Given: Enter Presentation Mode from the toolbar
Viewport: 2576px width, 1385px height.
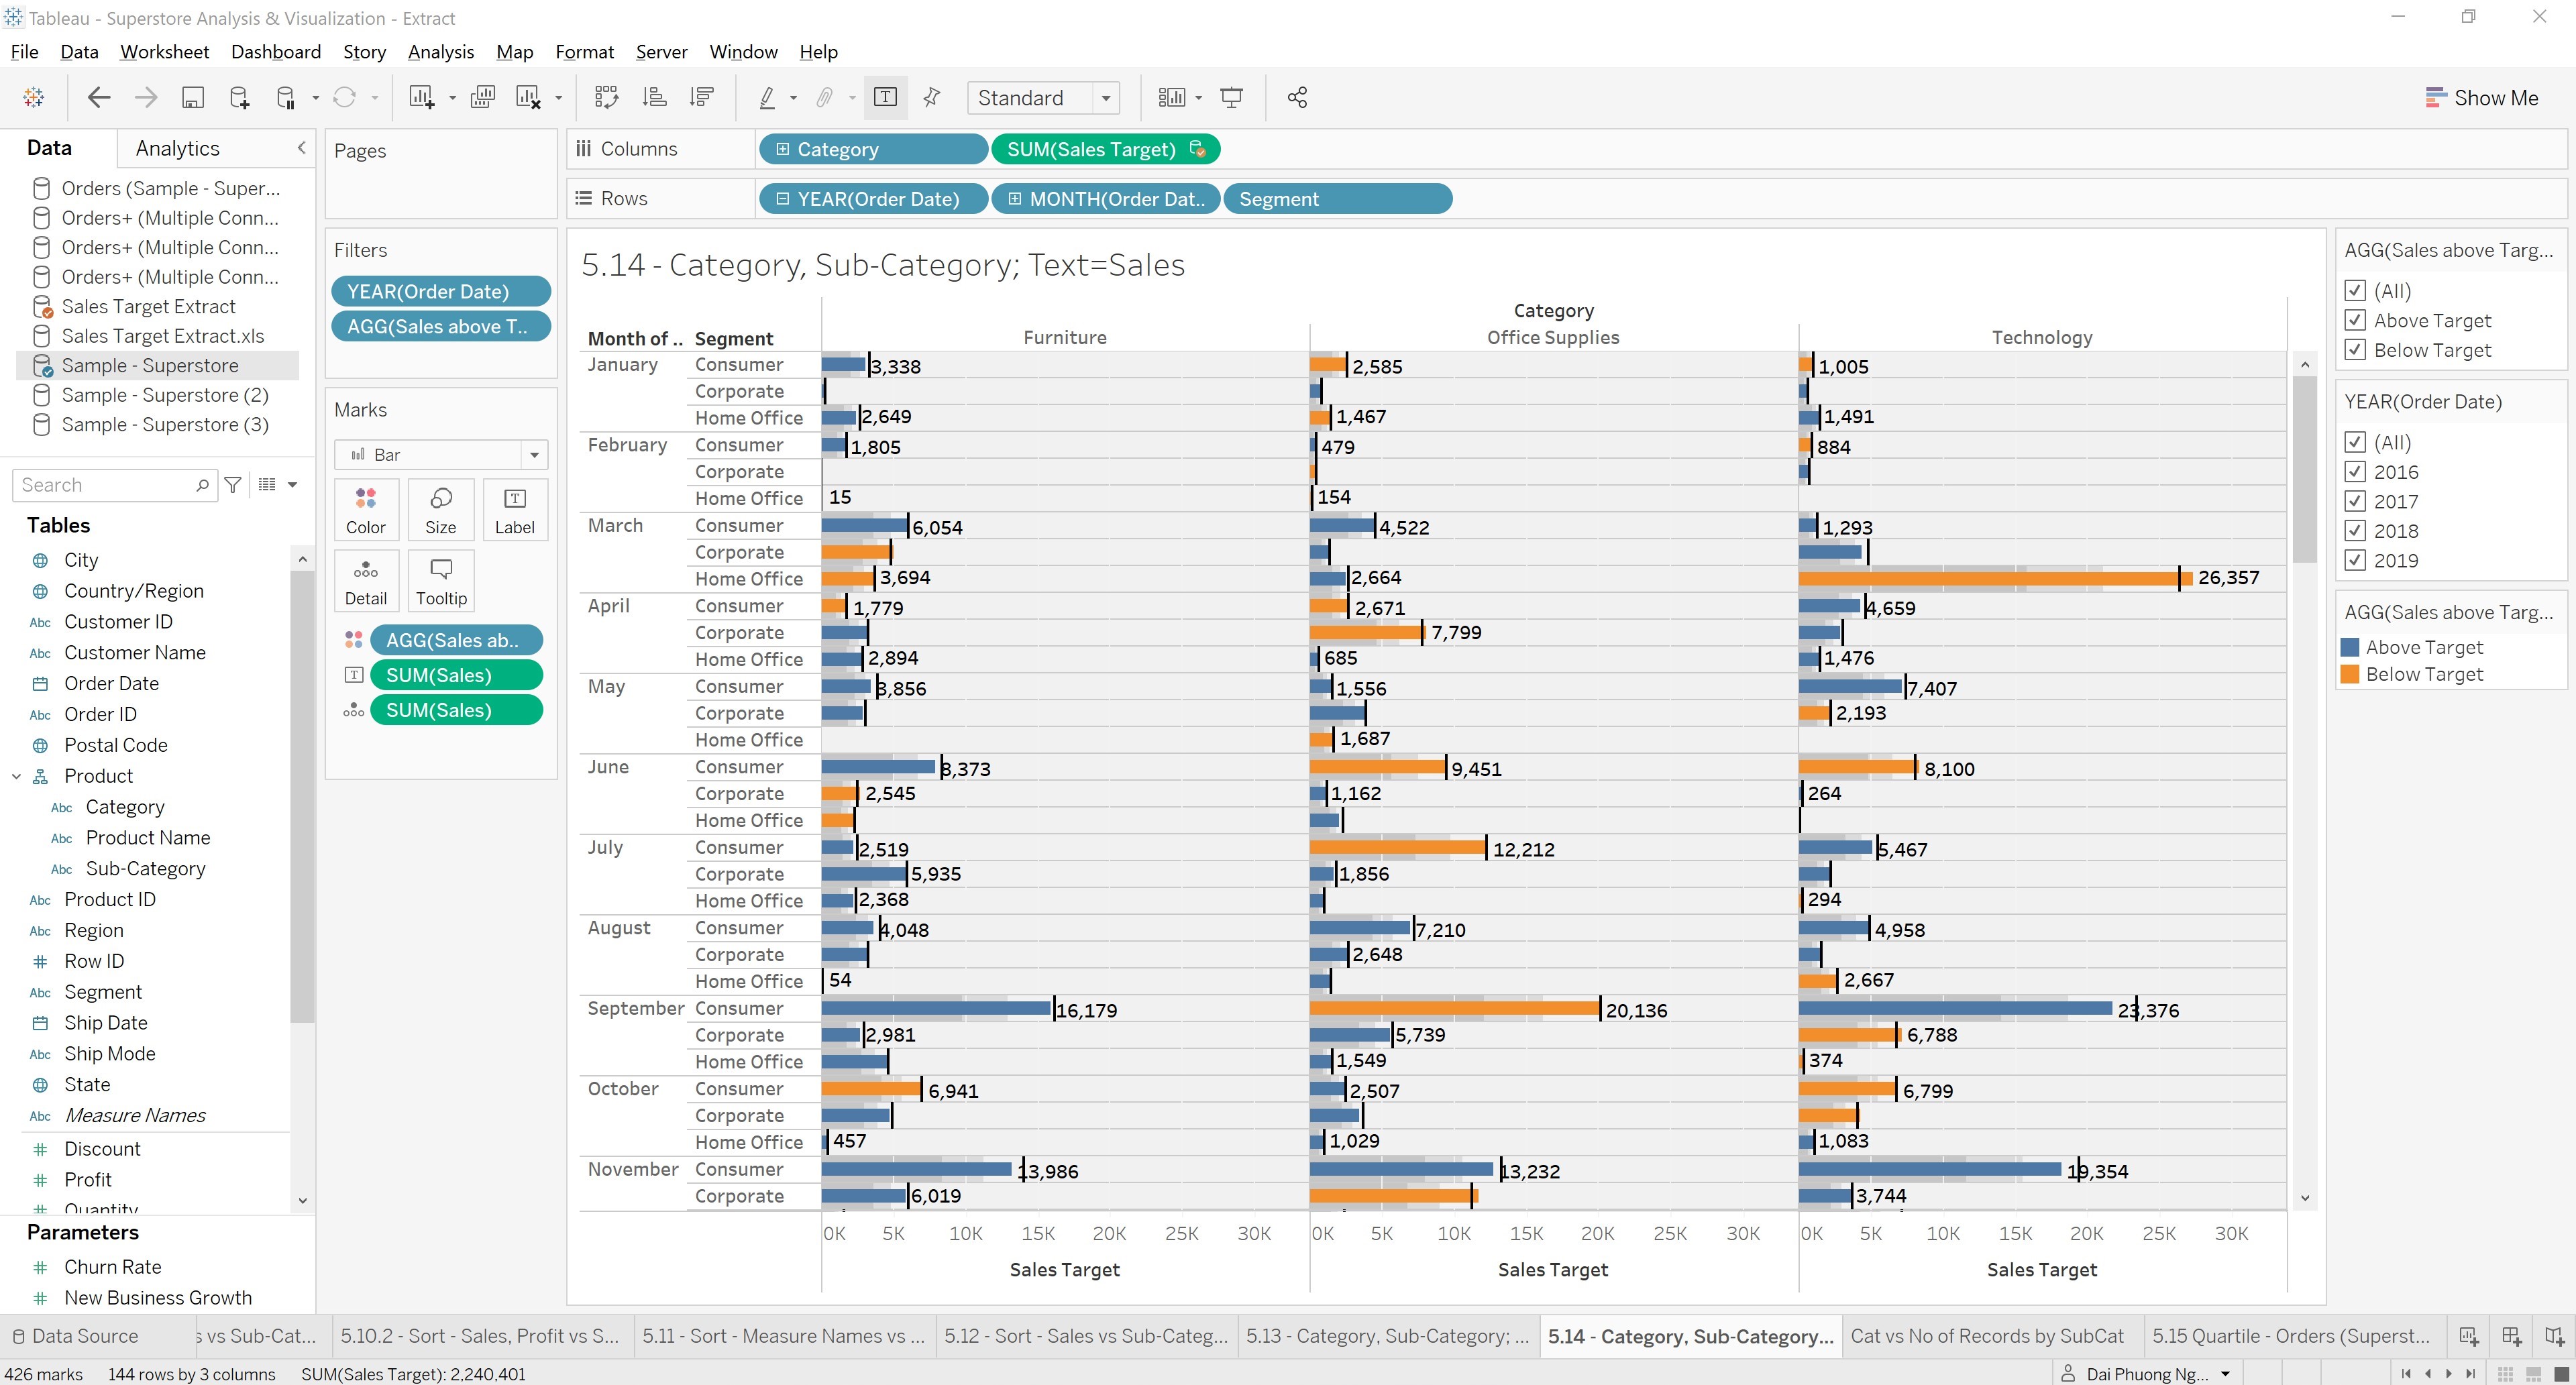Looking at the screenshot, I should [x=1230, y=97].
